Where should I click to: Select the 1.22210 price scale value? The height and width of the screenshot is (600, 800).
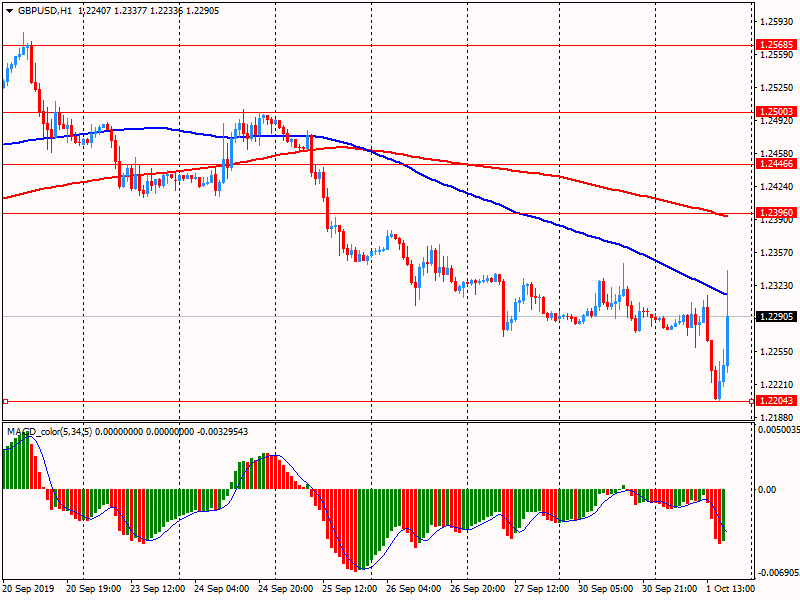(x=777, y=385)
